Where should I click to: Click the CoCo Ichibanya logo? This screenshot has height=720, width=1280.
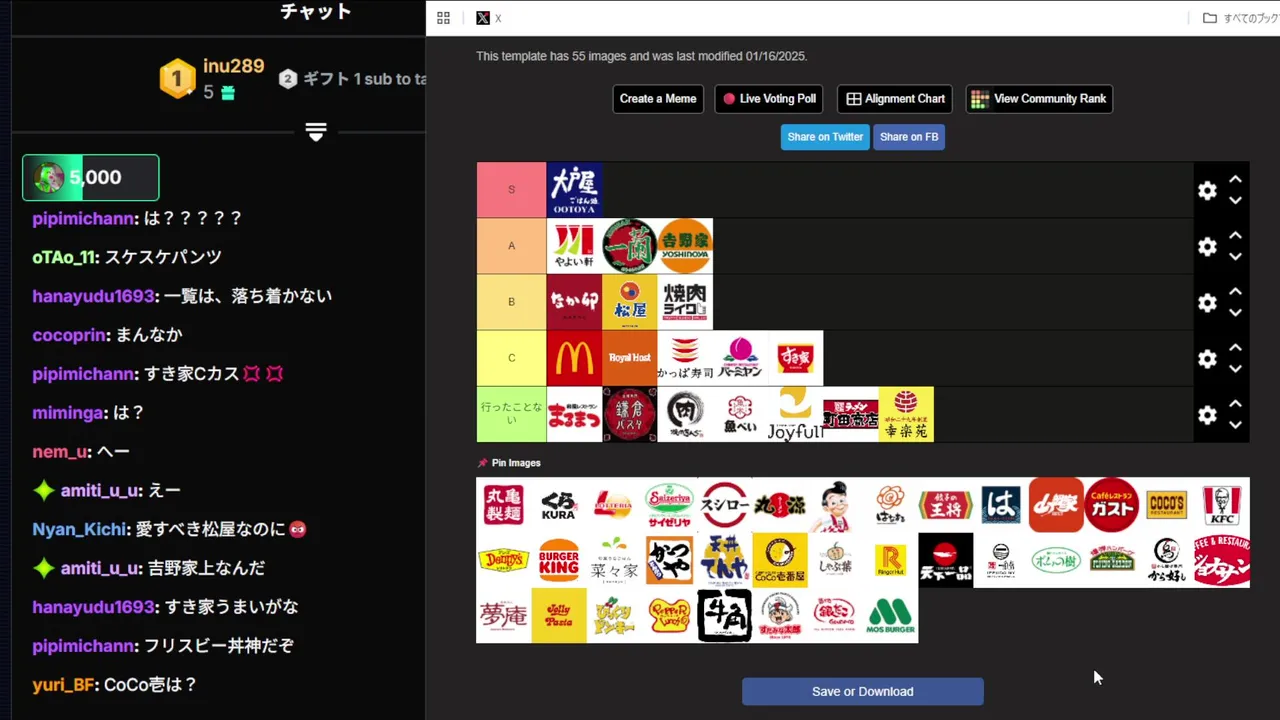(779, 560)
